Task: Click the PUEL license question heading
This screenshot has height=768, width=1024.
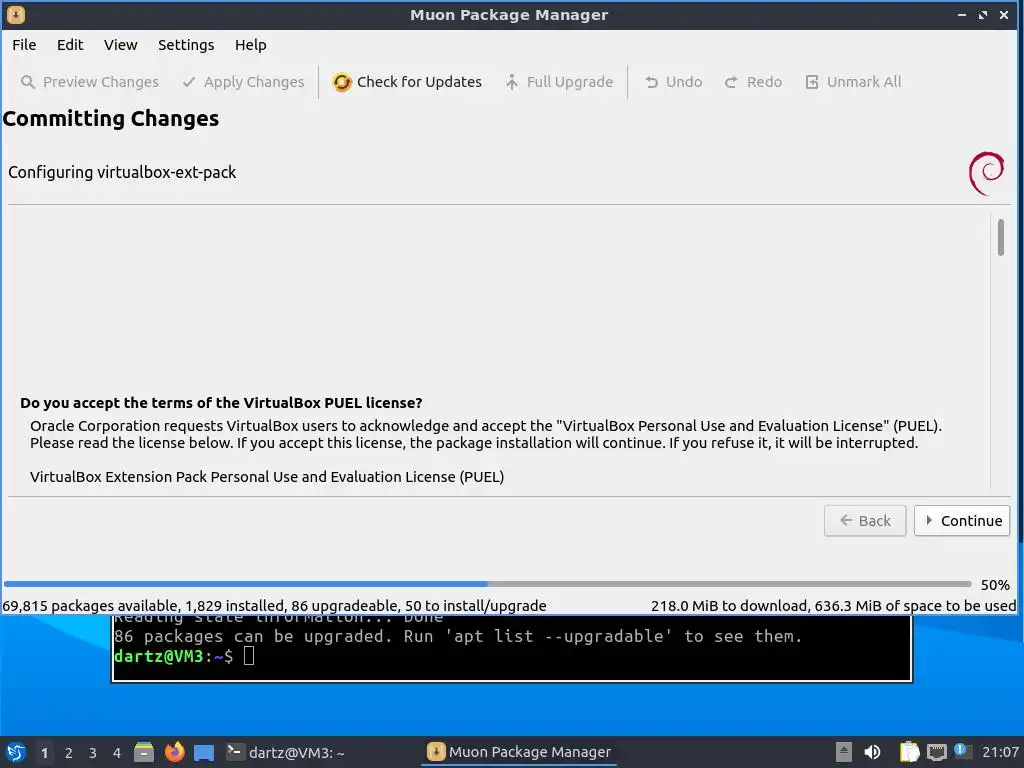Action: [x=221, y=403]
